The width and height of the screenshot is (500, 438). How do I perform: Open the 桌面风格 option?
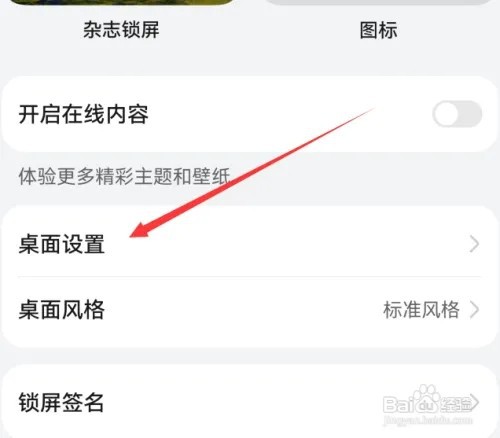click(249, 310)
